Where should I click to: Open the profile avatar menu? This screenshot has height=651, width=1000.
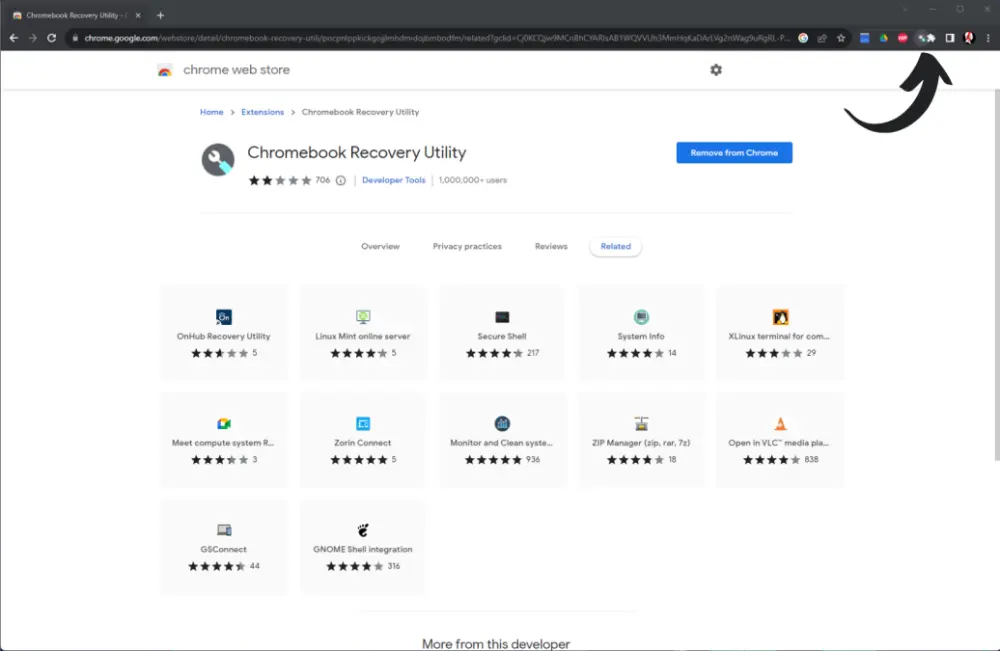tap(969, 38)
